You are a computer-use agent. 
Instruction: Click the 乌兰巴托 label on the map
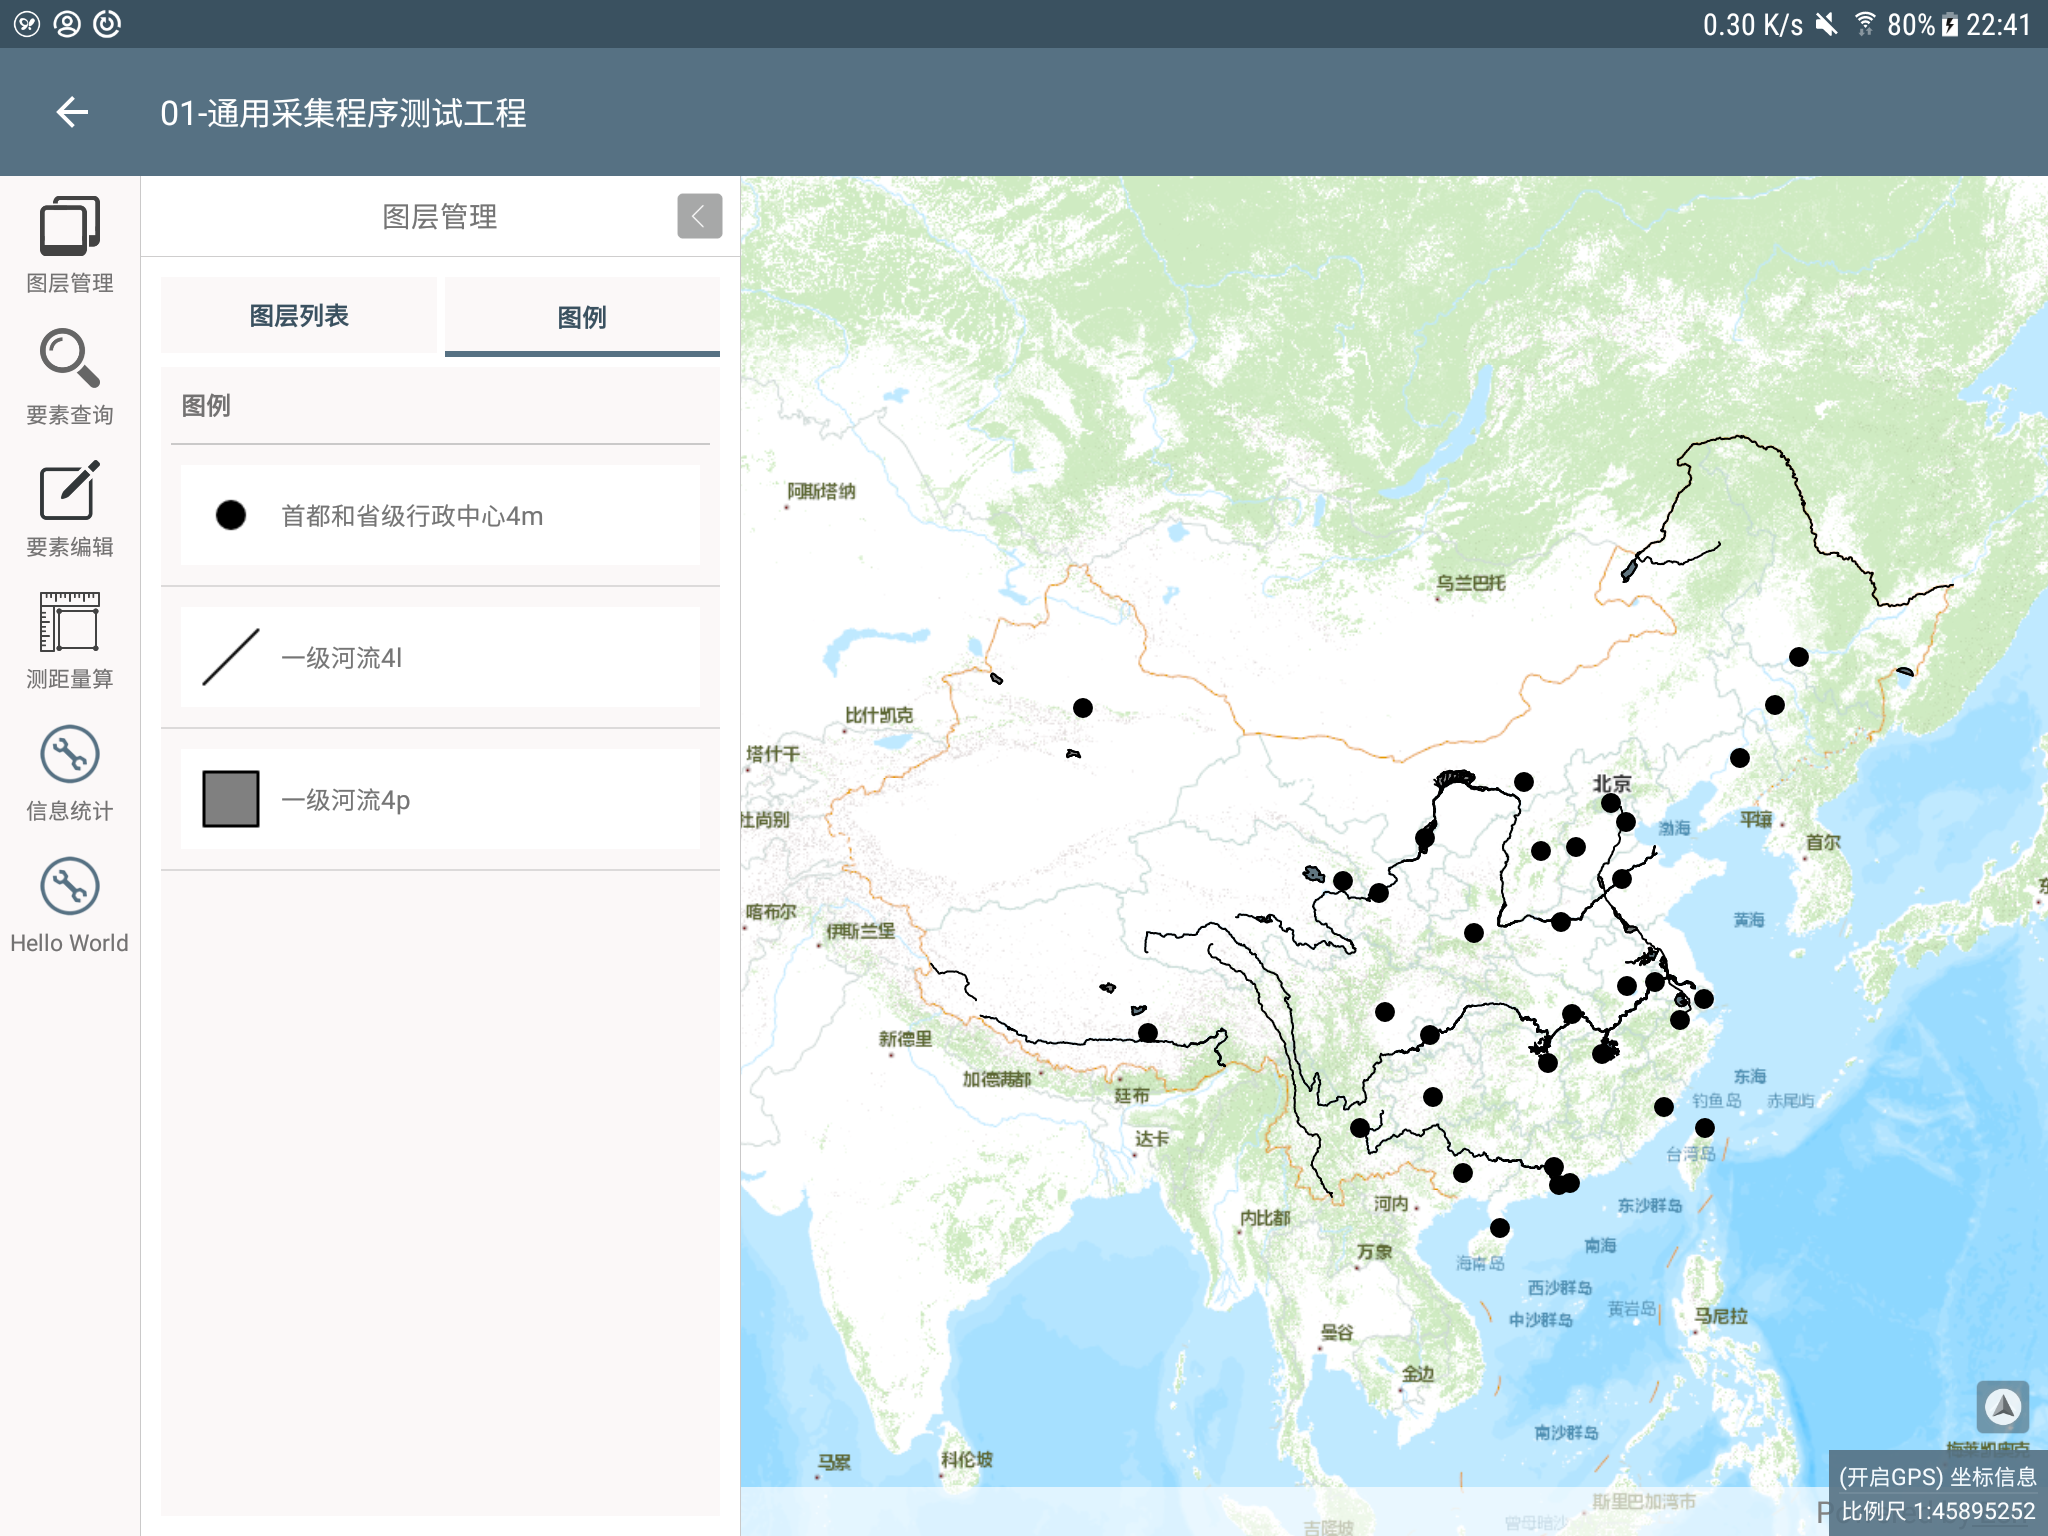[x=1470, y=583]
